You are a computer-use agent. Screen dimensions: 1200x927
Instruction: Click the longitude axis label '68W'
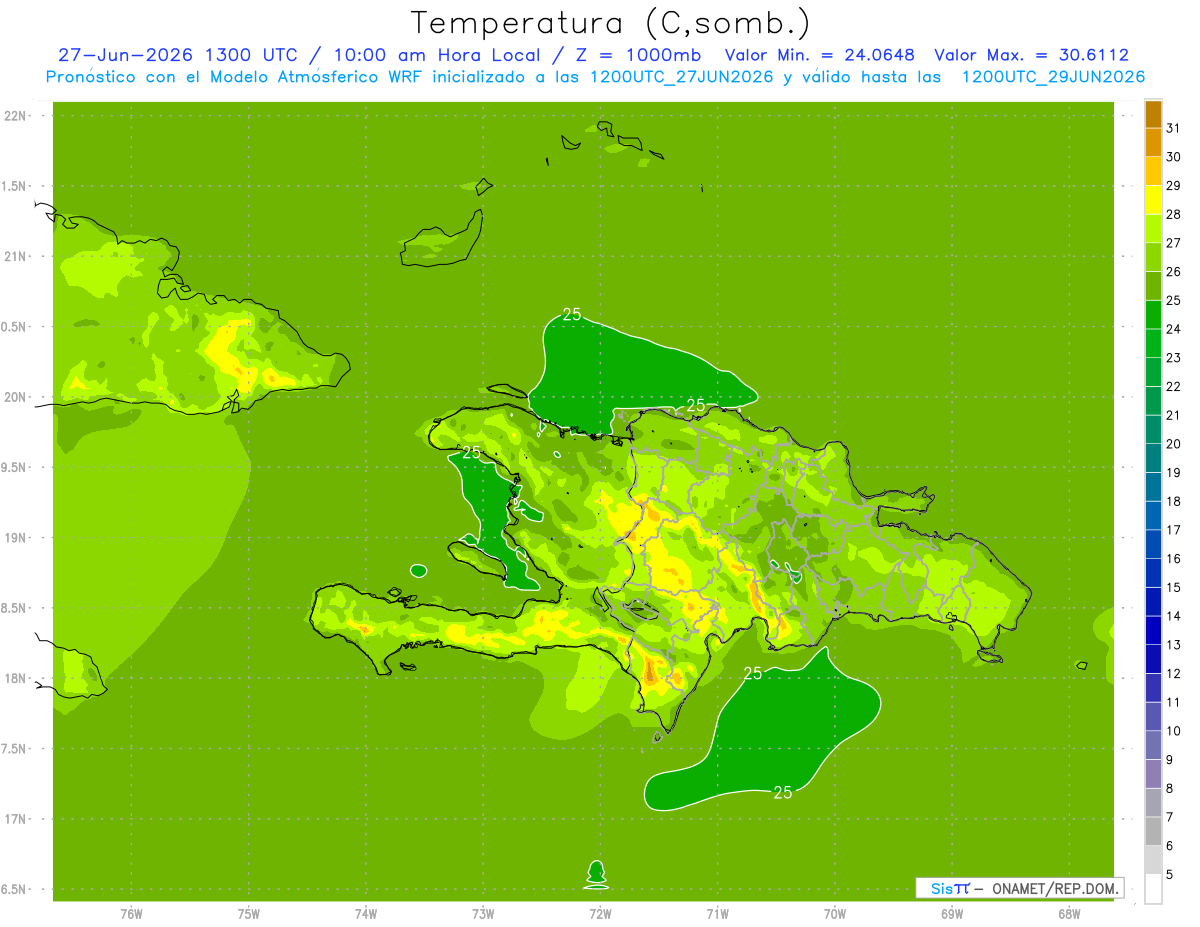click(x=1069, y=914)
